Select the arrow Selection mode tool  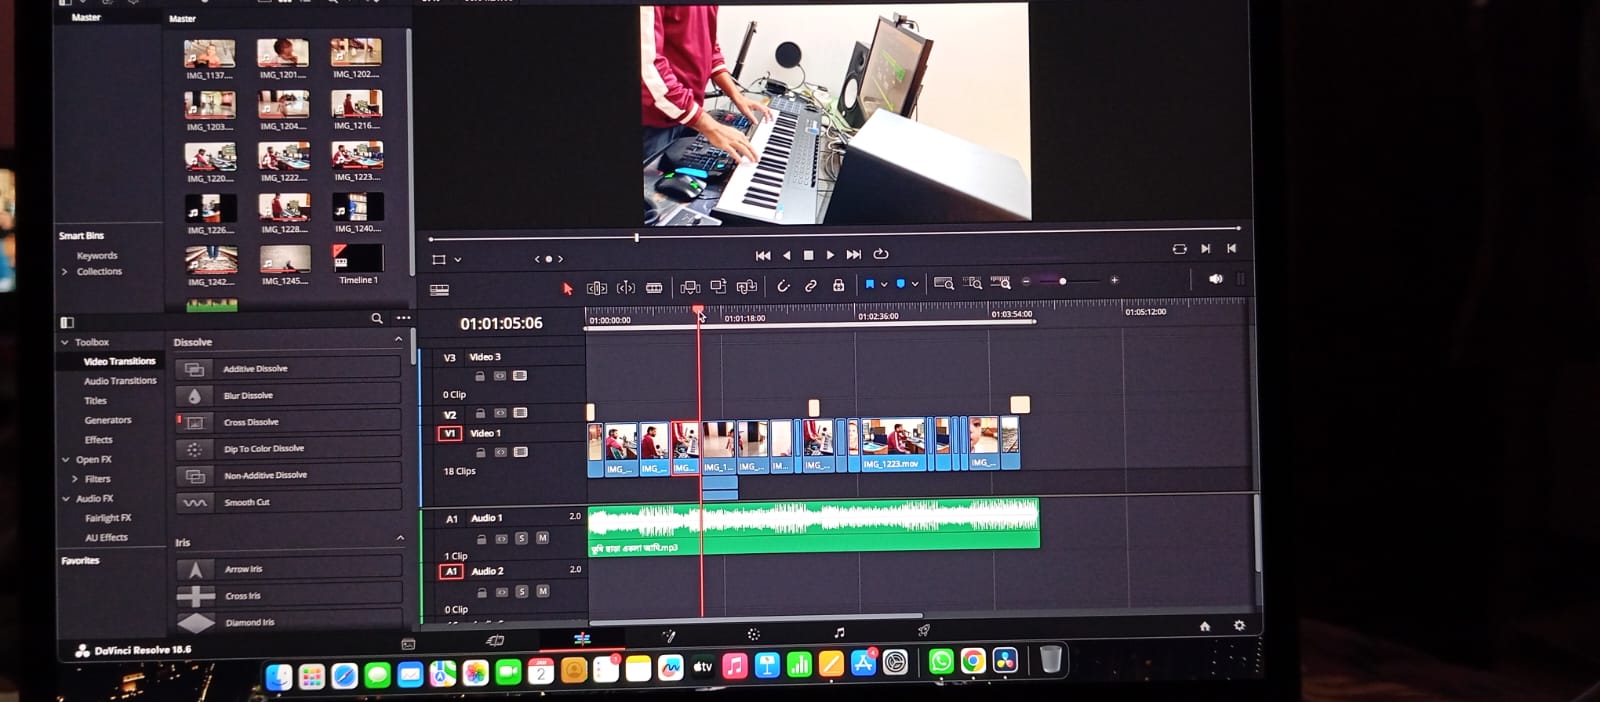pos(568,288)
